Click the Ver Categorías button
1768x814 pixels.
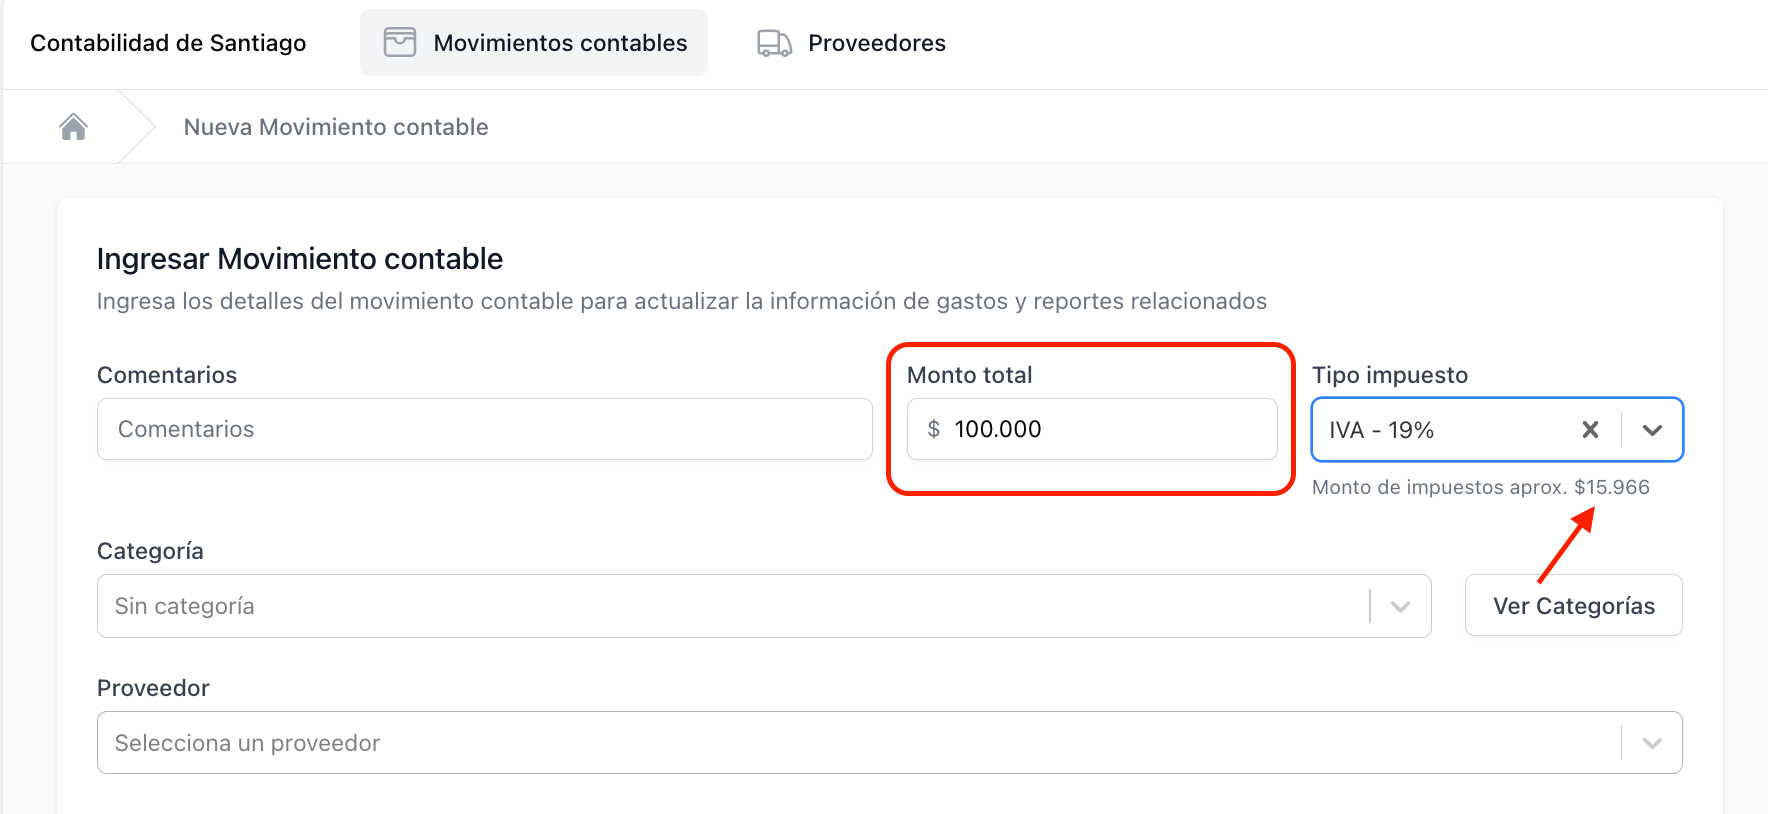[1574, 605]
